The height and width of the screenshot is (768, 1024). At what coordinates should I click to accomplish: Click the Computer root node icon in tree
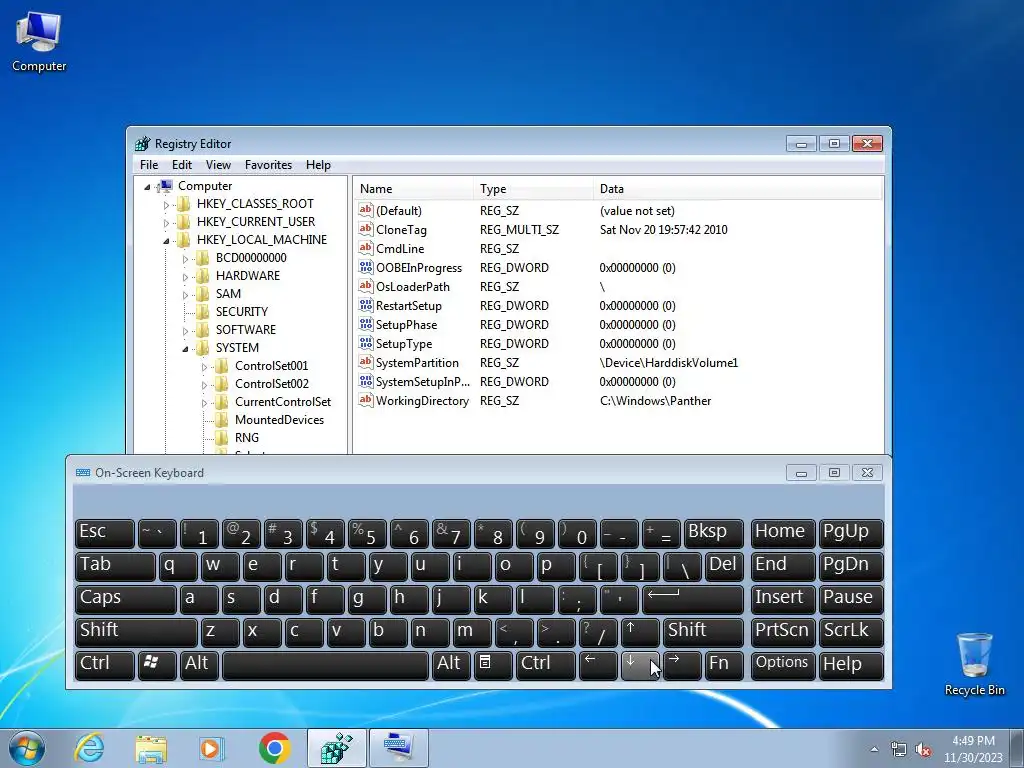166,186
